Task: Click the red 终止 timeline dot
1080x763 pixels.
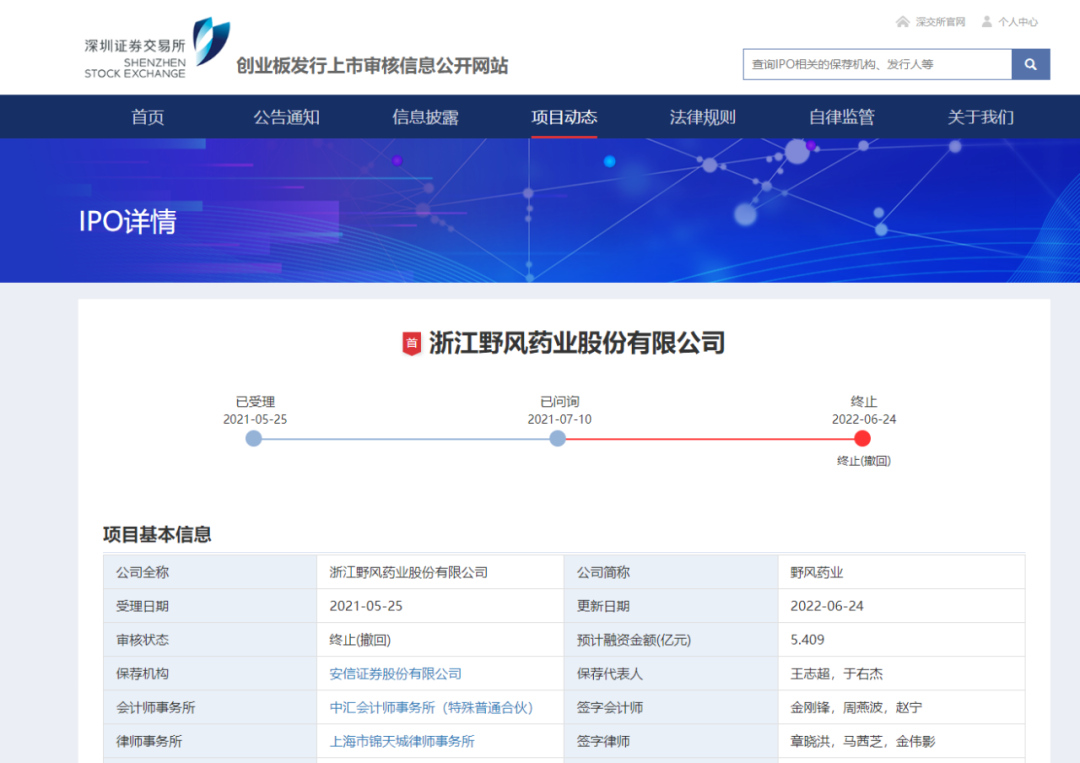Action: [862, 439]
